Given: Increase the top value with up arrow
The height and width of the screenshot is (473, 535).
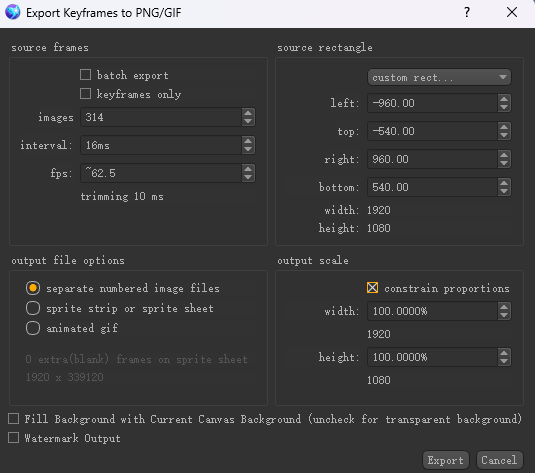Looking at the screenshot, I should pyautogui.click(x=504, y=127).
